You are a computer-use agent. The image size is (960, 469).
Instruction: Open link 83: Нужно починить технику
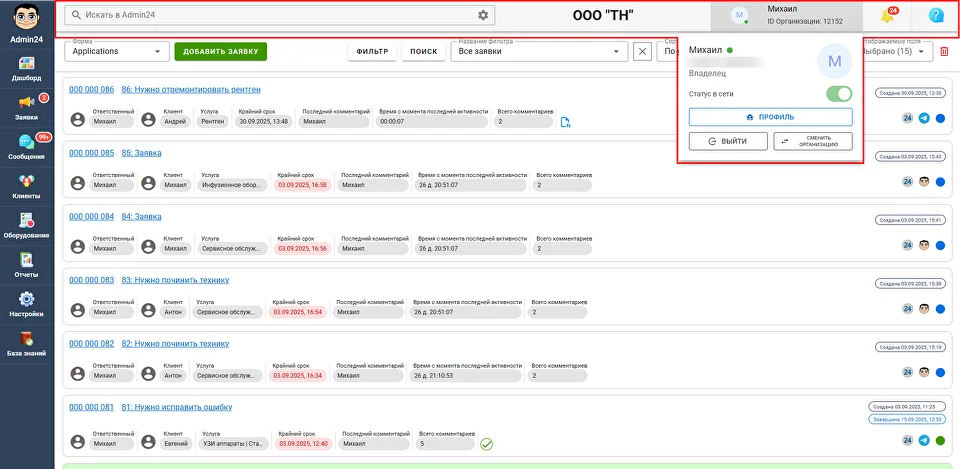pyautogui.click(x=175, y=280)
